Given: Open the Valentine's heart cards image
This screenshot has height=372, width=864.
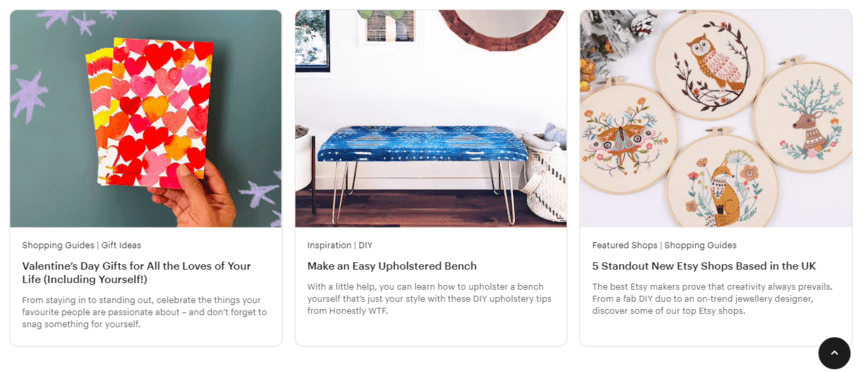Looking at the screenshot, I should (x=145, y=118).
